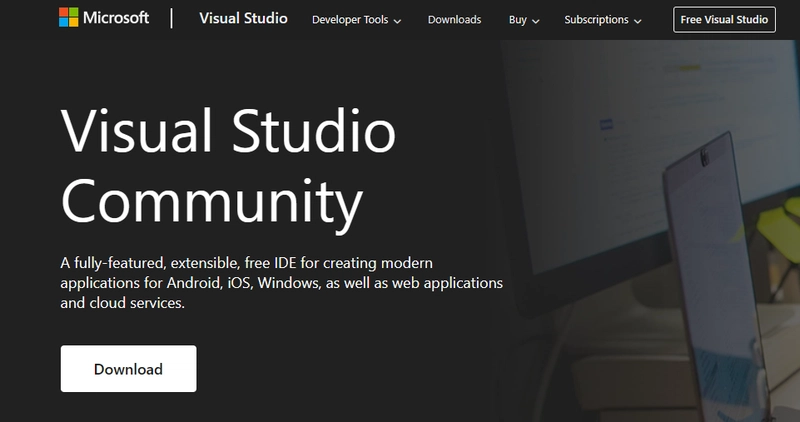
Task: Click the description starting with 'A fully-featured, extensible'
Action: (x=282, y=283)
